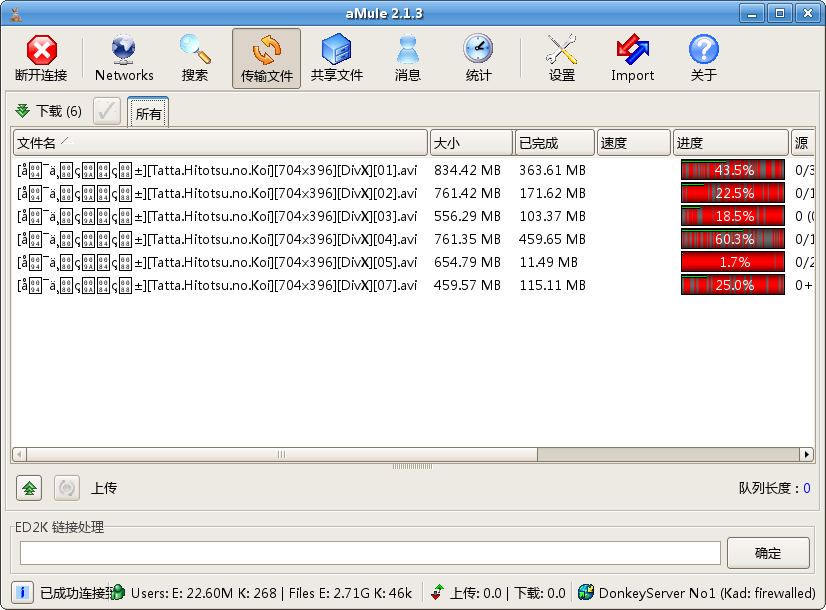Open the About (关于) dialog
The height and width of the screenshot is (610, 826).
(x=704, y=58)
